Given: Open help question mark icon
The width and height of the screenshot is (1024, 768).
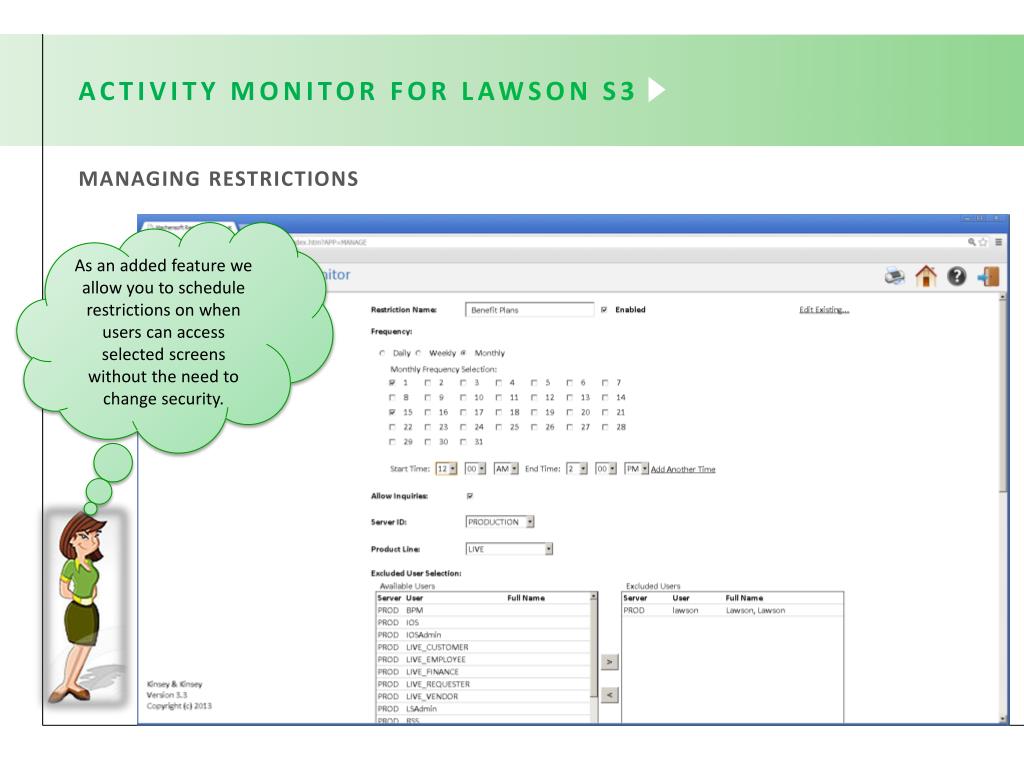Looking at the screenshot, I should click(956, 276).
